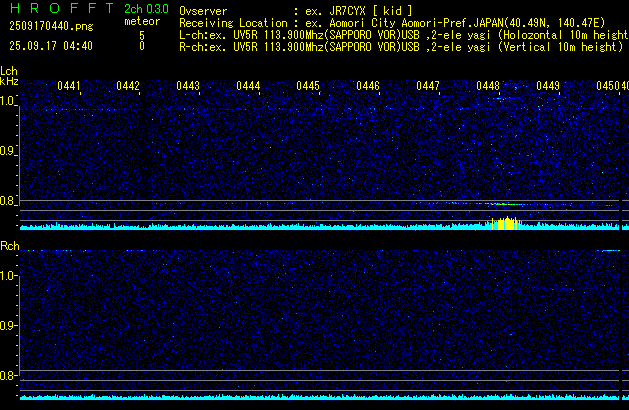The image size is (629, 410).
Task: Click the kHz axis unit label
Action: point(9,81)
